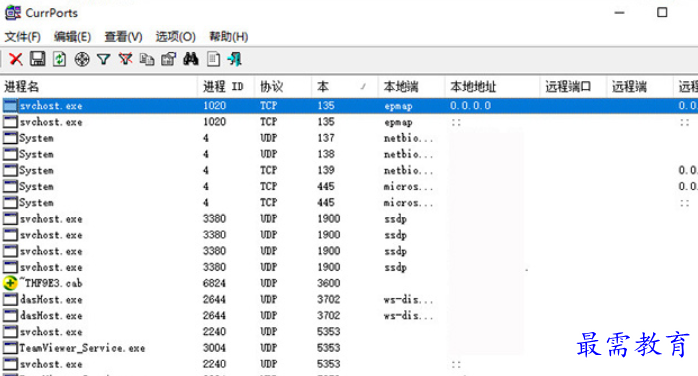Select the TeamViewer_Service.exe row
This screenshot has height=376, width=698.
click(349, 348)
